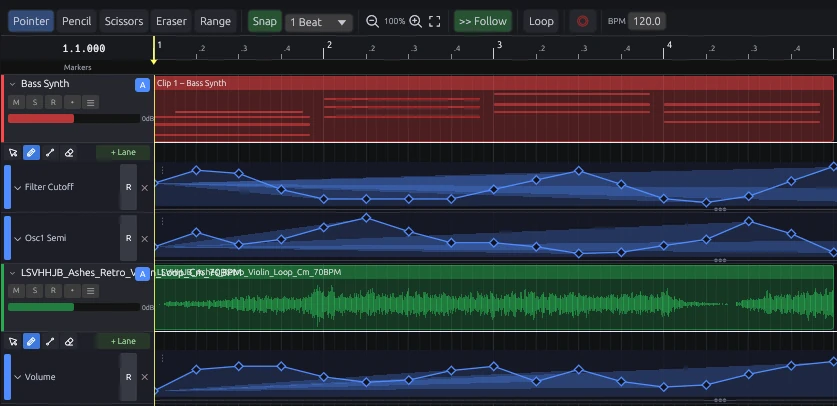Solo the Violin Loop track
Image resolution: width=837 pixels, height=406 pixels.
pyautogui.click(x=35, y=291)
